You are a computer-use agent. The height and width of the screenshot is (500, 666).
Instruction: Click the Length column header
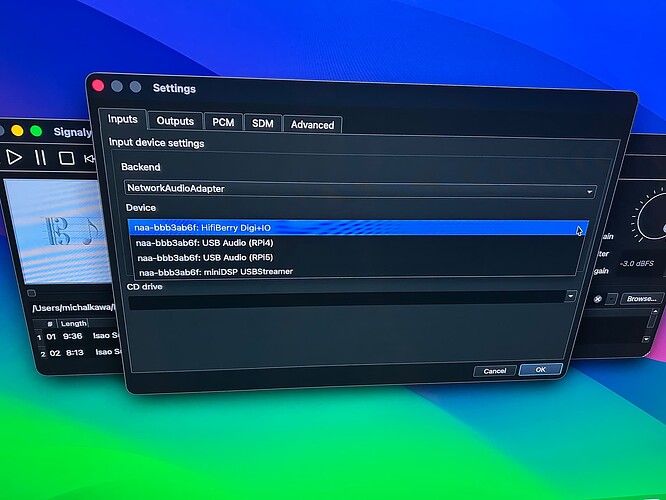[73, 323]
